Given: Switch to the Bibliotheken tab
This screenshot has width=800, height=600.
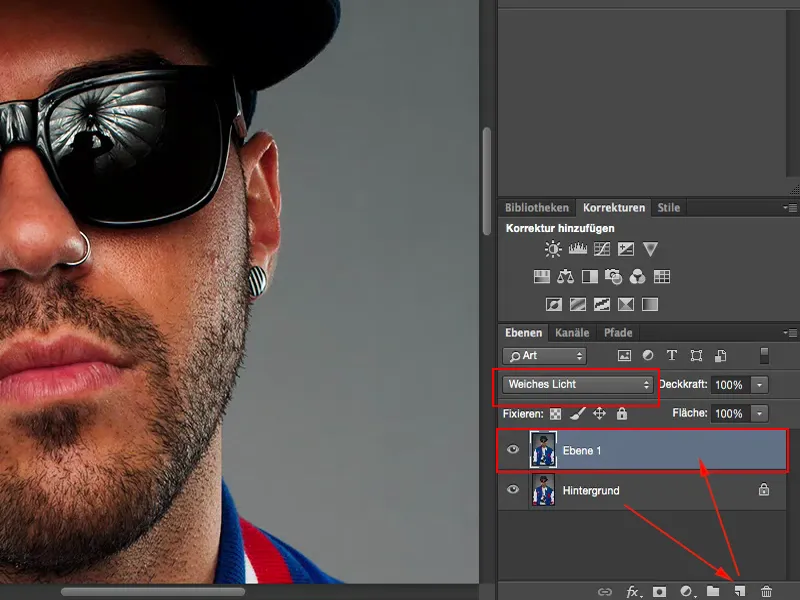Looking at the screenshot, I should click(x=537, y=208).
